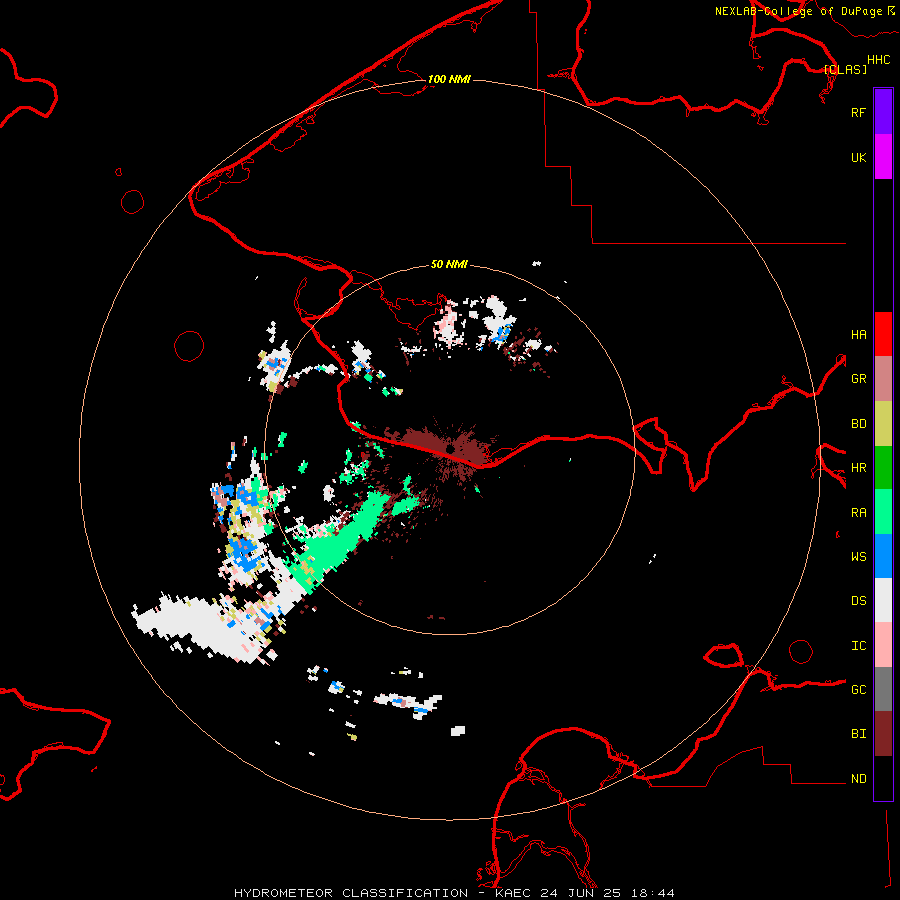The width and height of the screenshot is (900, 900).
Task: Click the HA red legend swatch
Action: point(883,334)
